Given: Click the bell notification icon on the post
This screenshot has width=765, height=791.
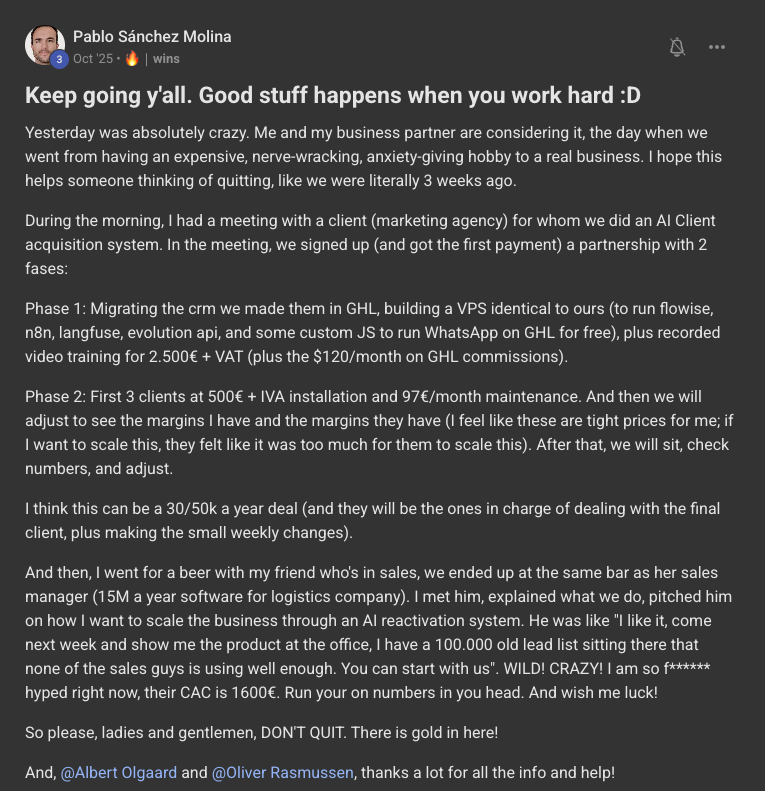Looking at the screenshot, I should tap(677, 47).
